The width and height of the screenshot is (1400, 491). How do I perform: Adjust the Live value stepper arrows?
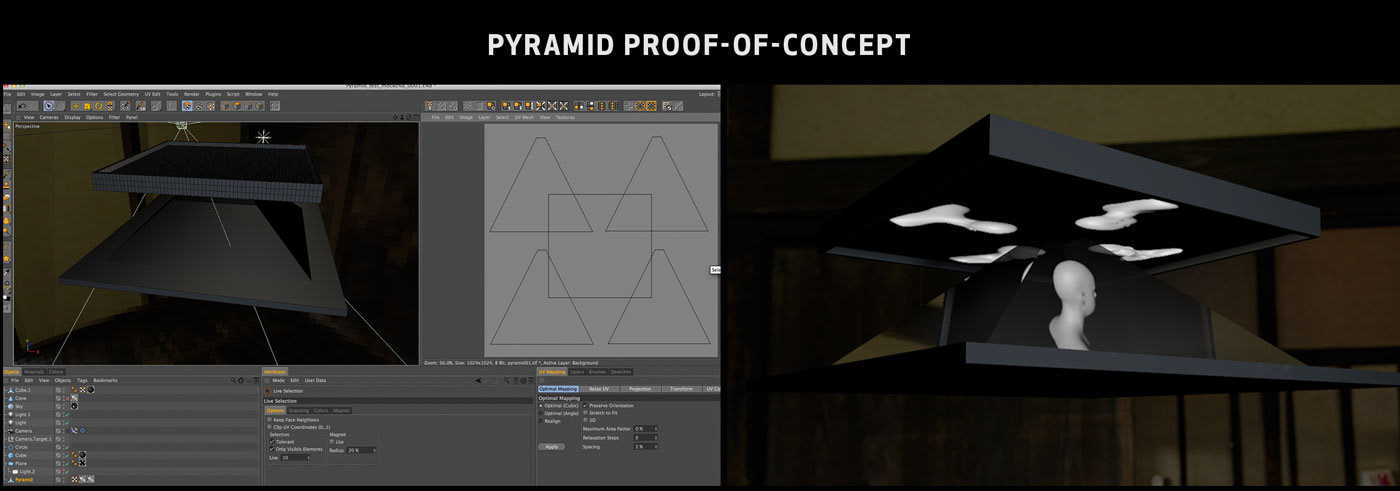308,458
